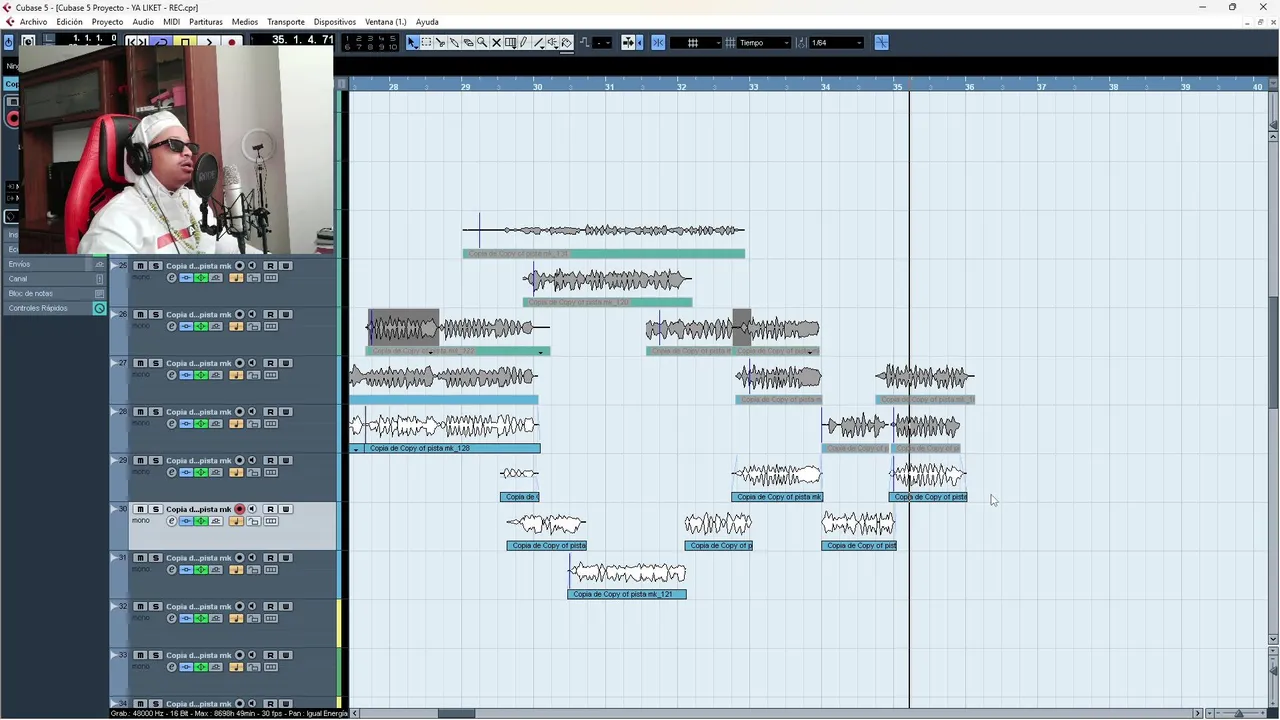Select the Glue tube tool

[x=454, y=42]
